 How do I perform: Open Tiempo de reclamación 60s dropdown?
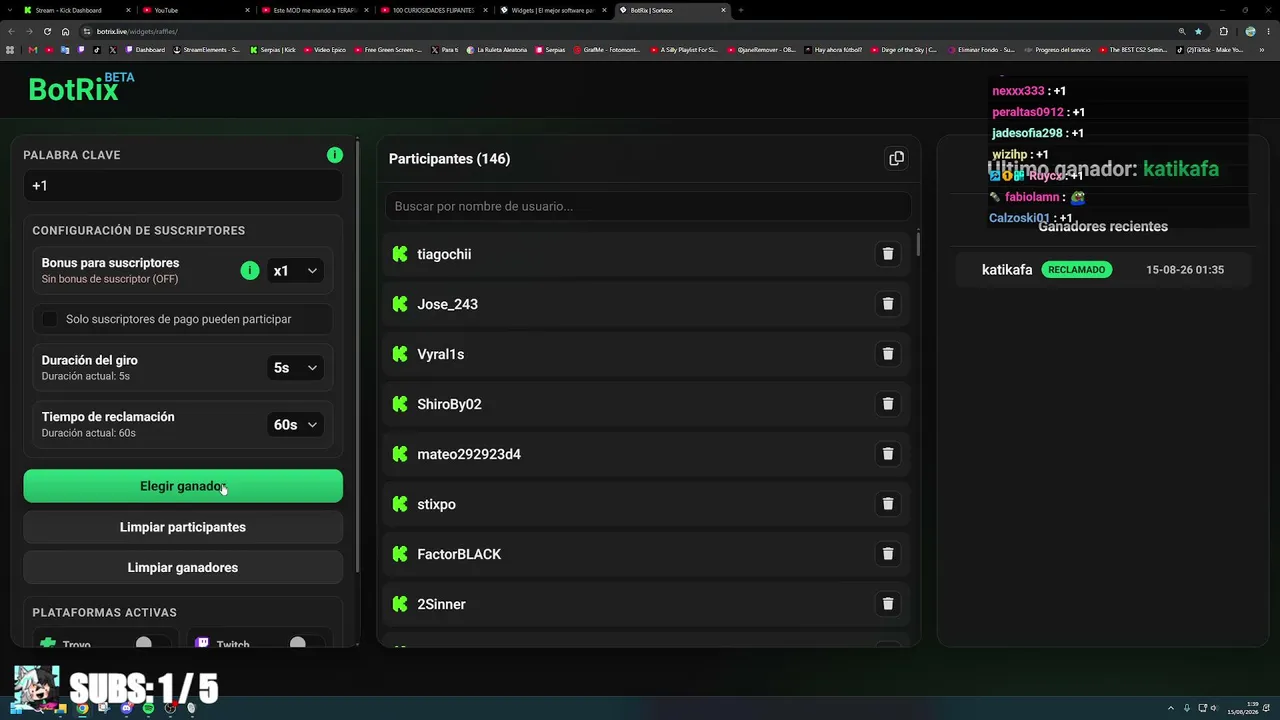point(295,425)
